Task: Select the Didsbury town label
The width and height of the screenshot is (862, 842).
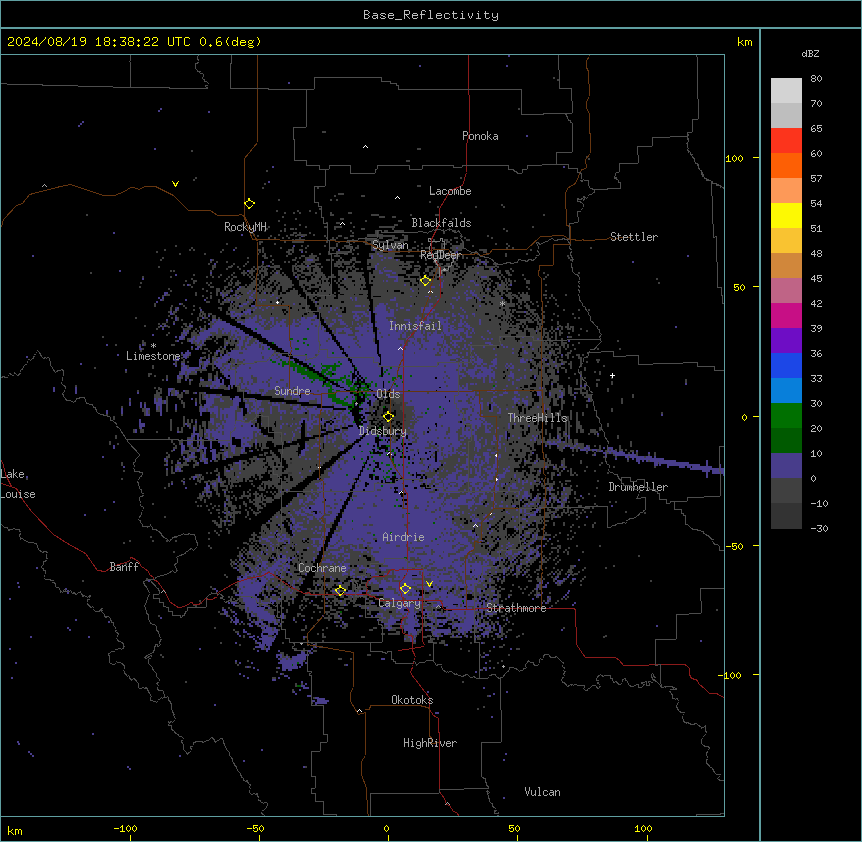Action: [x=383, y=431]
